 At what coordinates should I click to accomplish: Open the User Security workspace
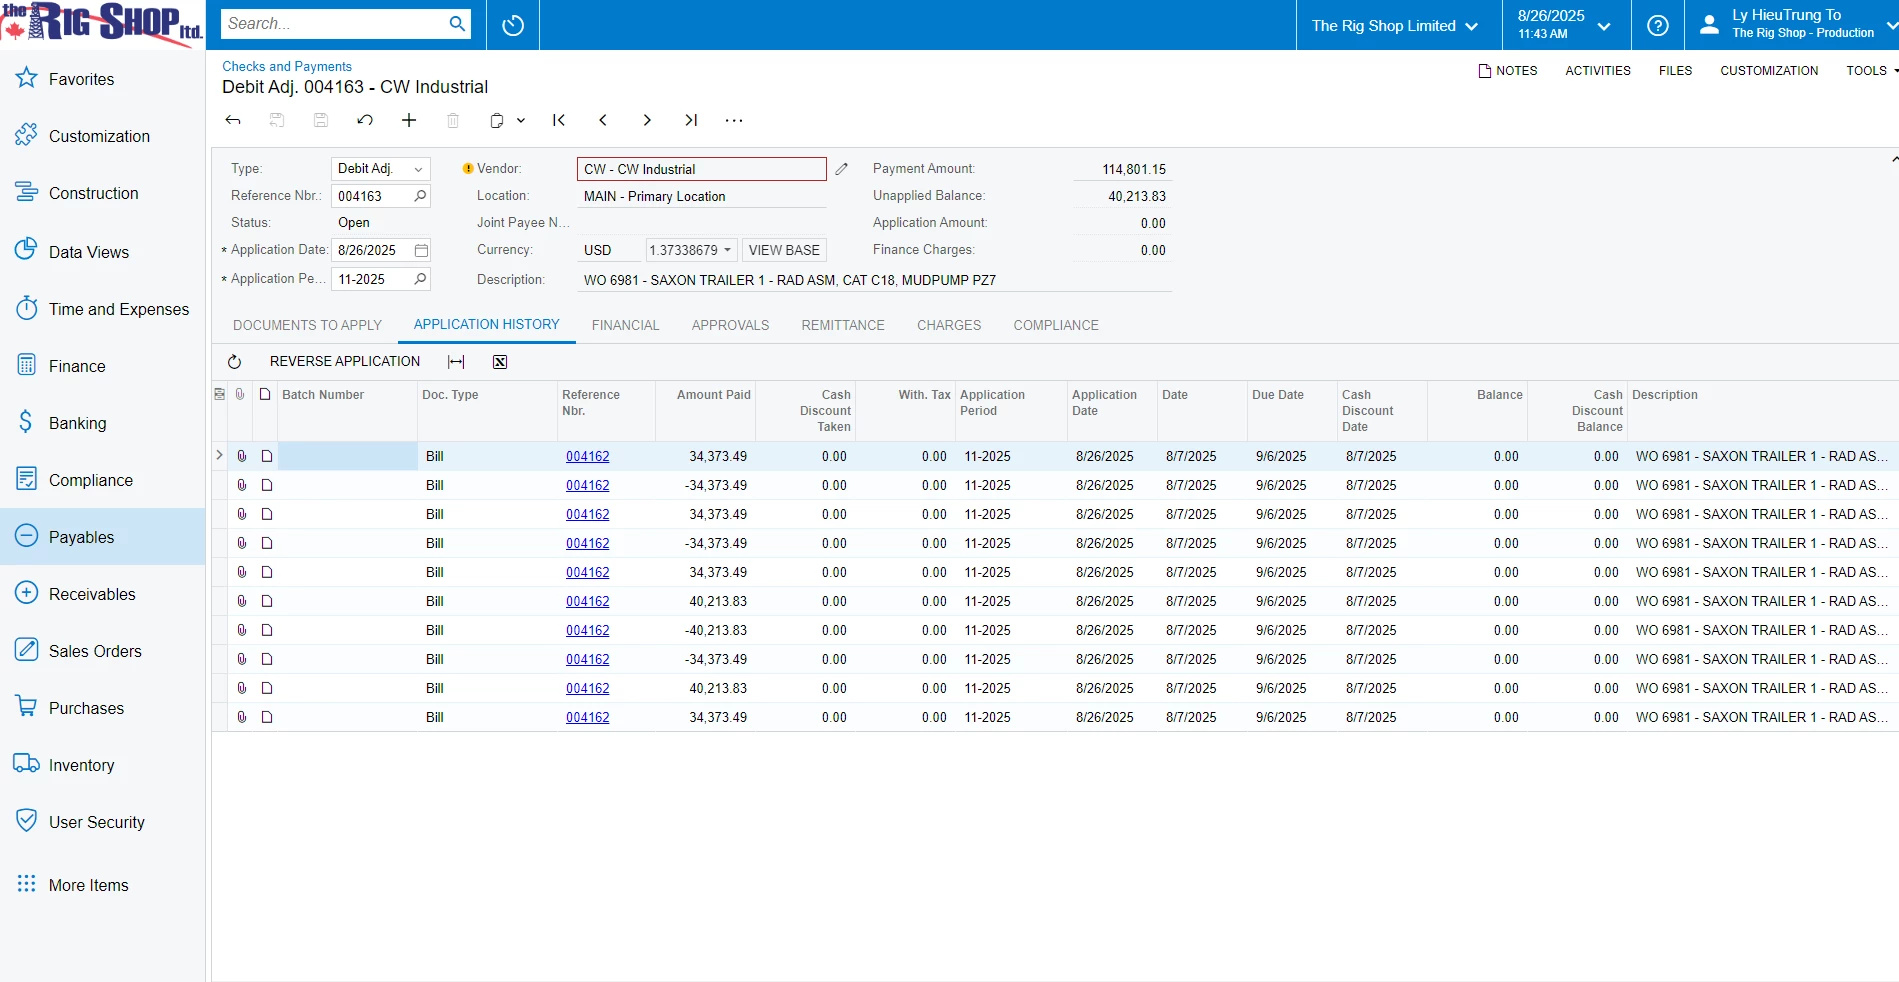coord(102,822)
